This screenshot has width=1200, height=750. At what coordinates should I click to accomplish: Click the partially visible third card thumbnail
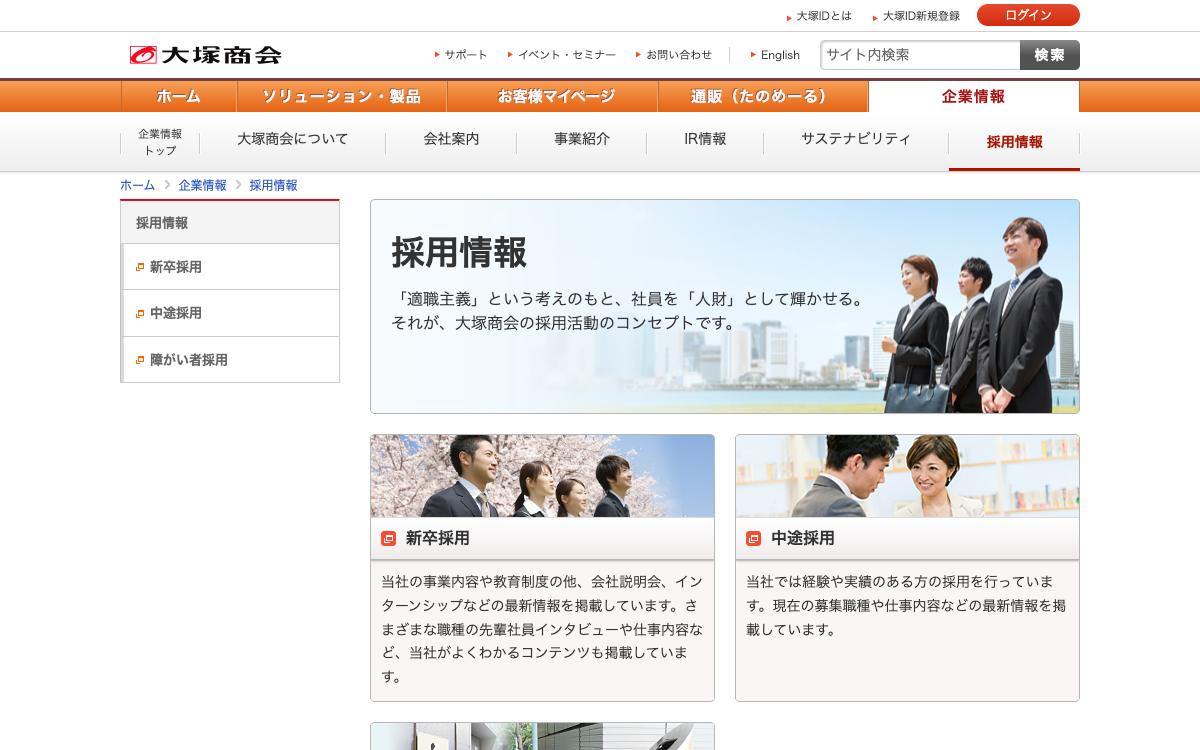pyautogui.click(x=542, y=736)
